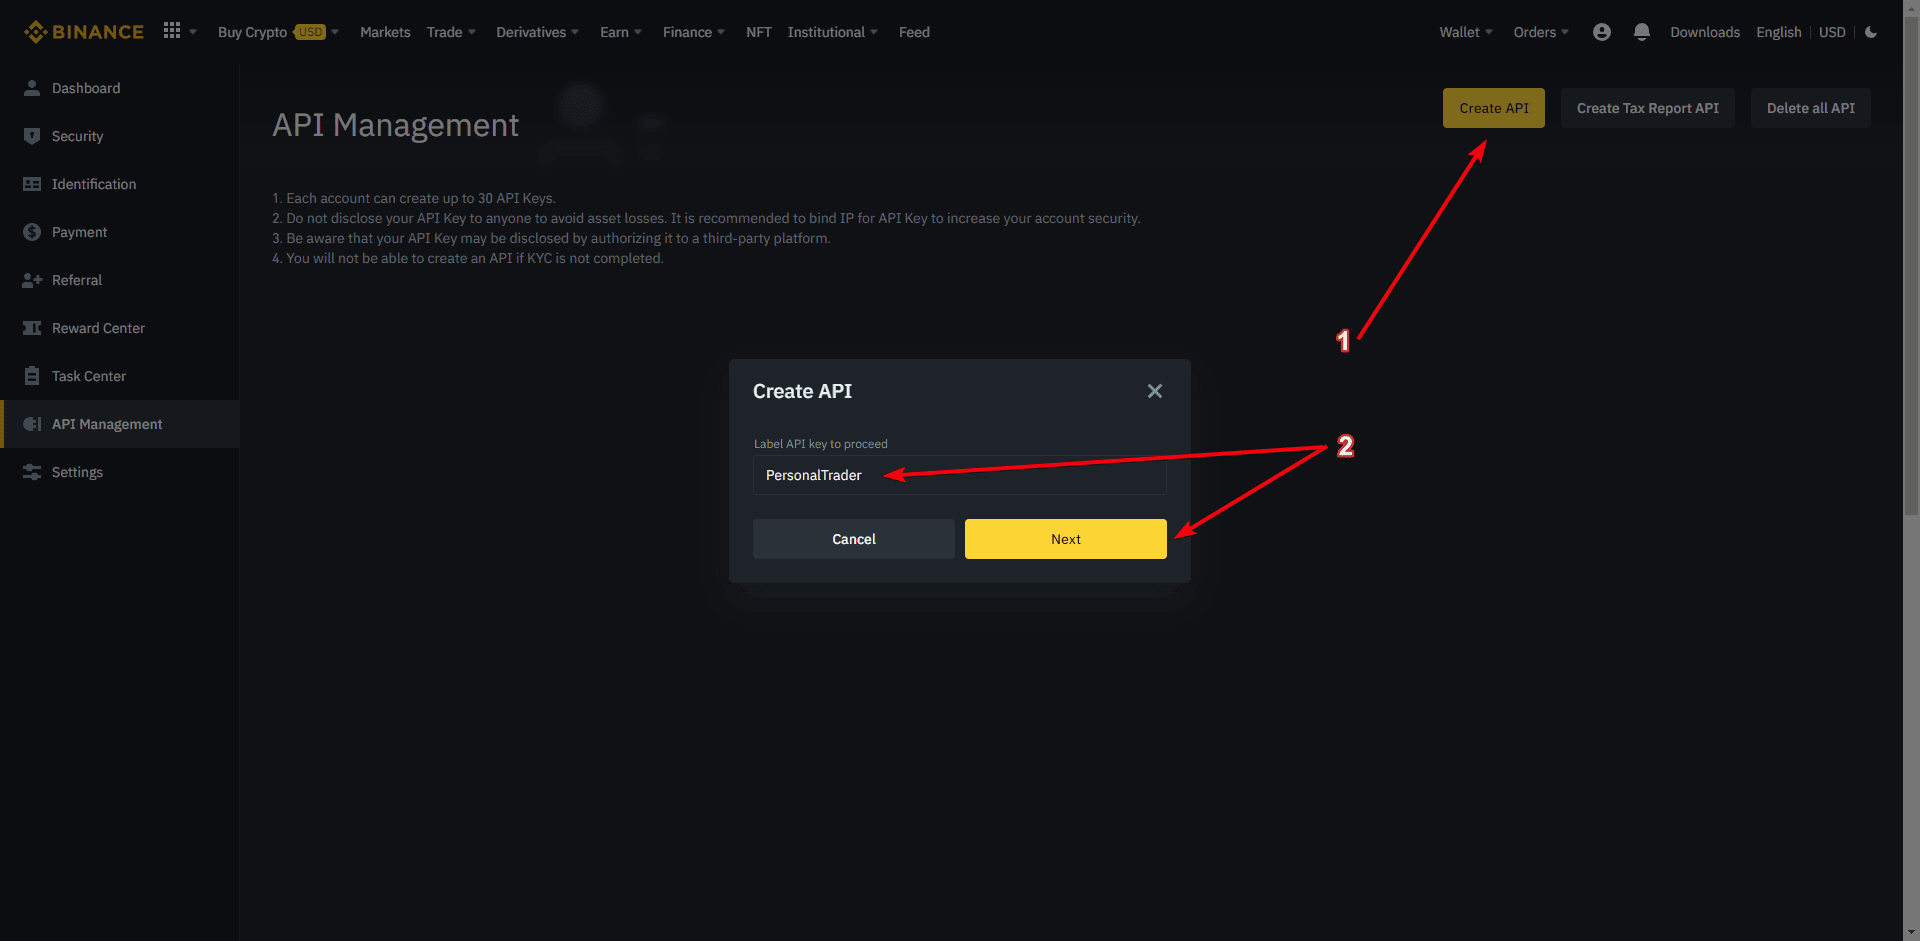Expand the Derivatives dropdown menu
1920x941 pixels.
tap(537, 32)
